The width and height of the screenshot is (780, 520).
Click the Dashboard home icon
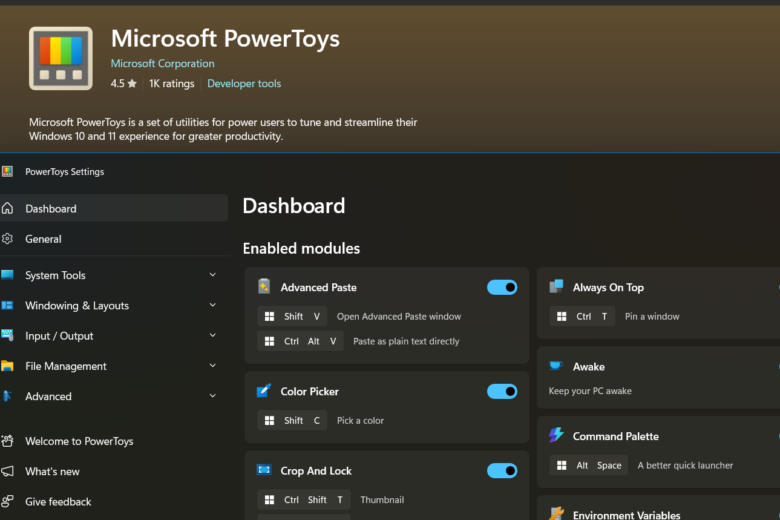(x=7, y=208)
